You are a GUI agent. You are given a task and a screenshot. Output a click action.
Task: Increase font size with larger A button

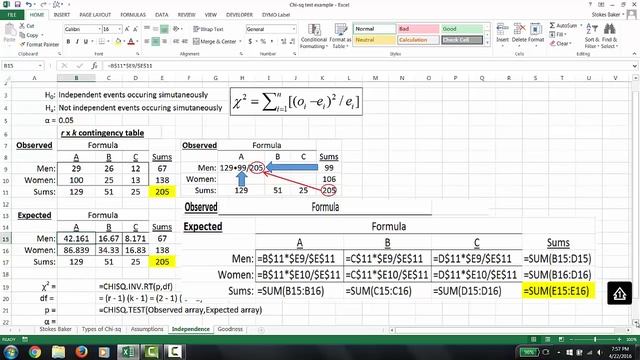(x=127, y=29)
